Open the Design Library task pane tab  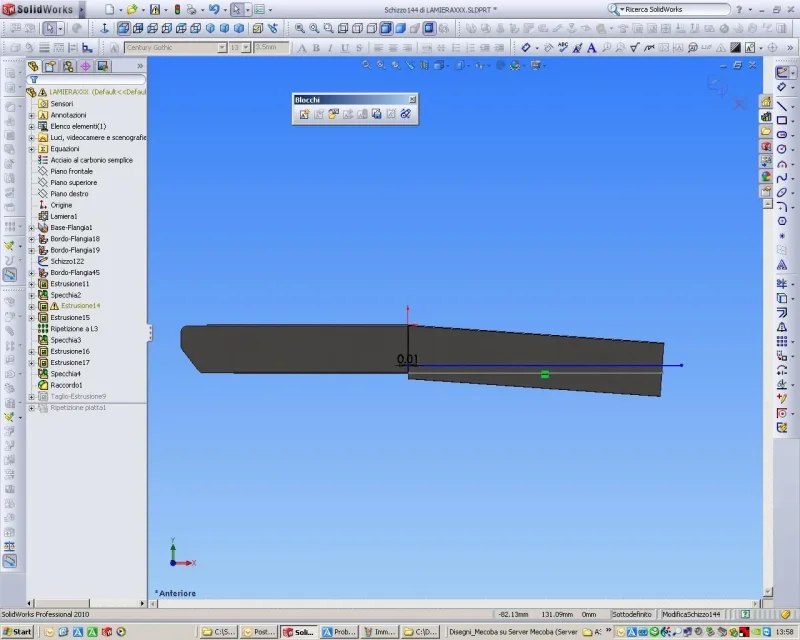pos(766,117)
